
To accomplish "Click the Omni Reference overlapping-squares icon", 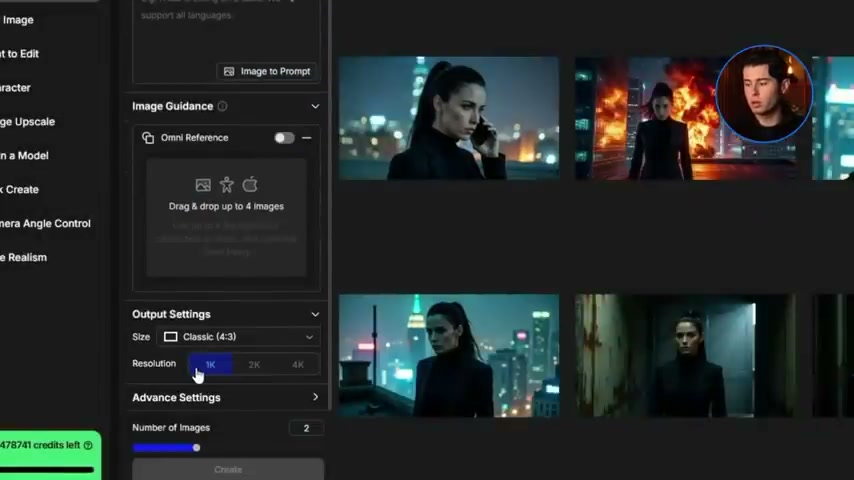I will pos(148,138).
